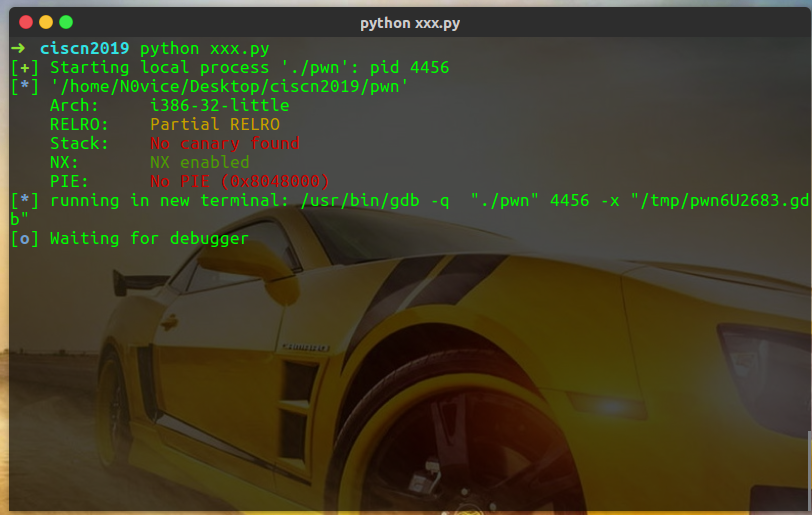Click the 'PIE:' label
Viewport: 812px width, 515px height.
[x=69, y=181]
